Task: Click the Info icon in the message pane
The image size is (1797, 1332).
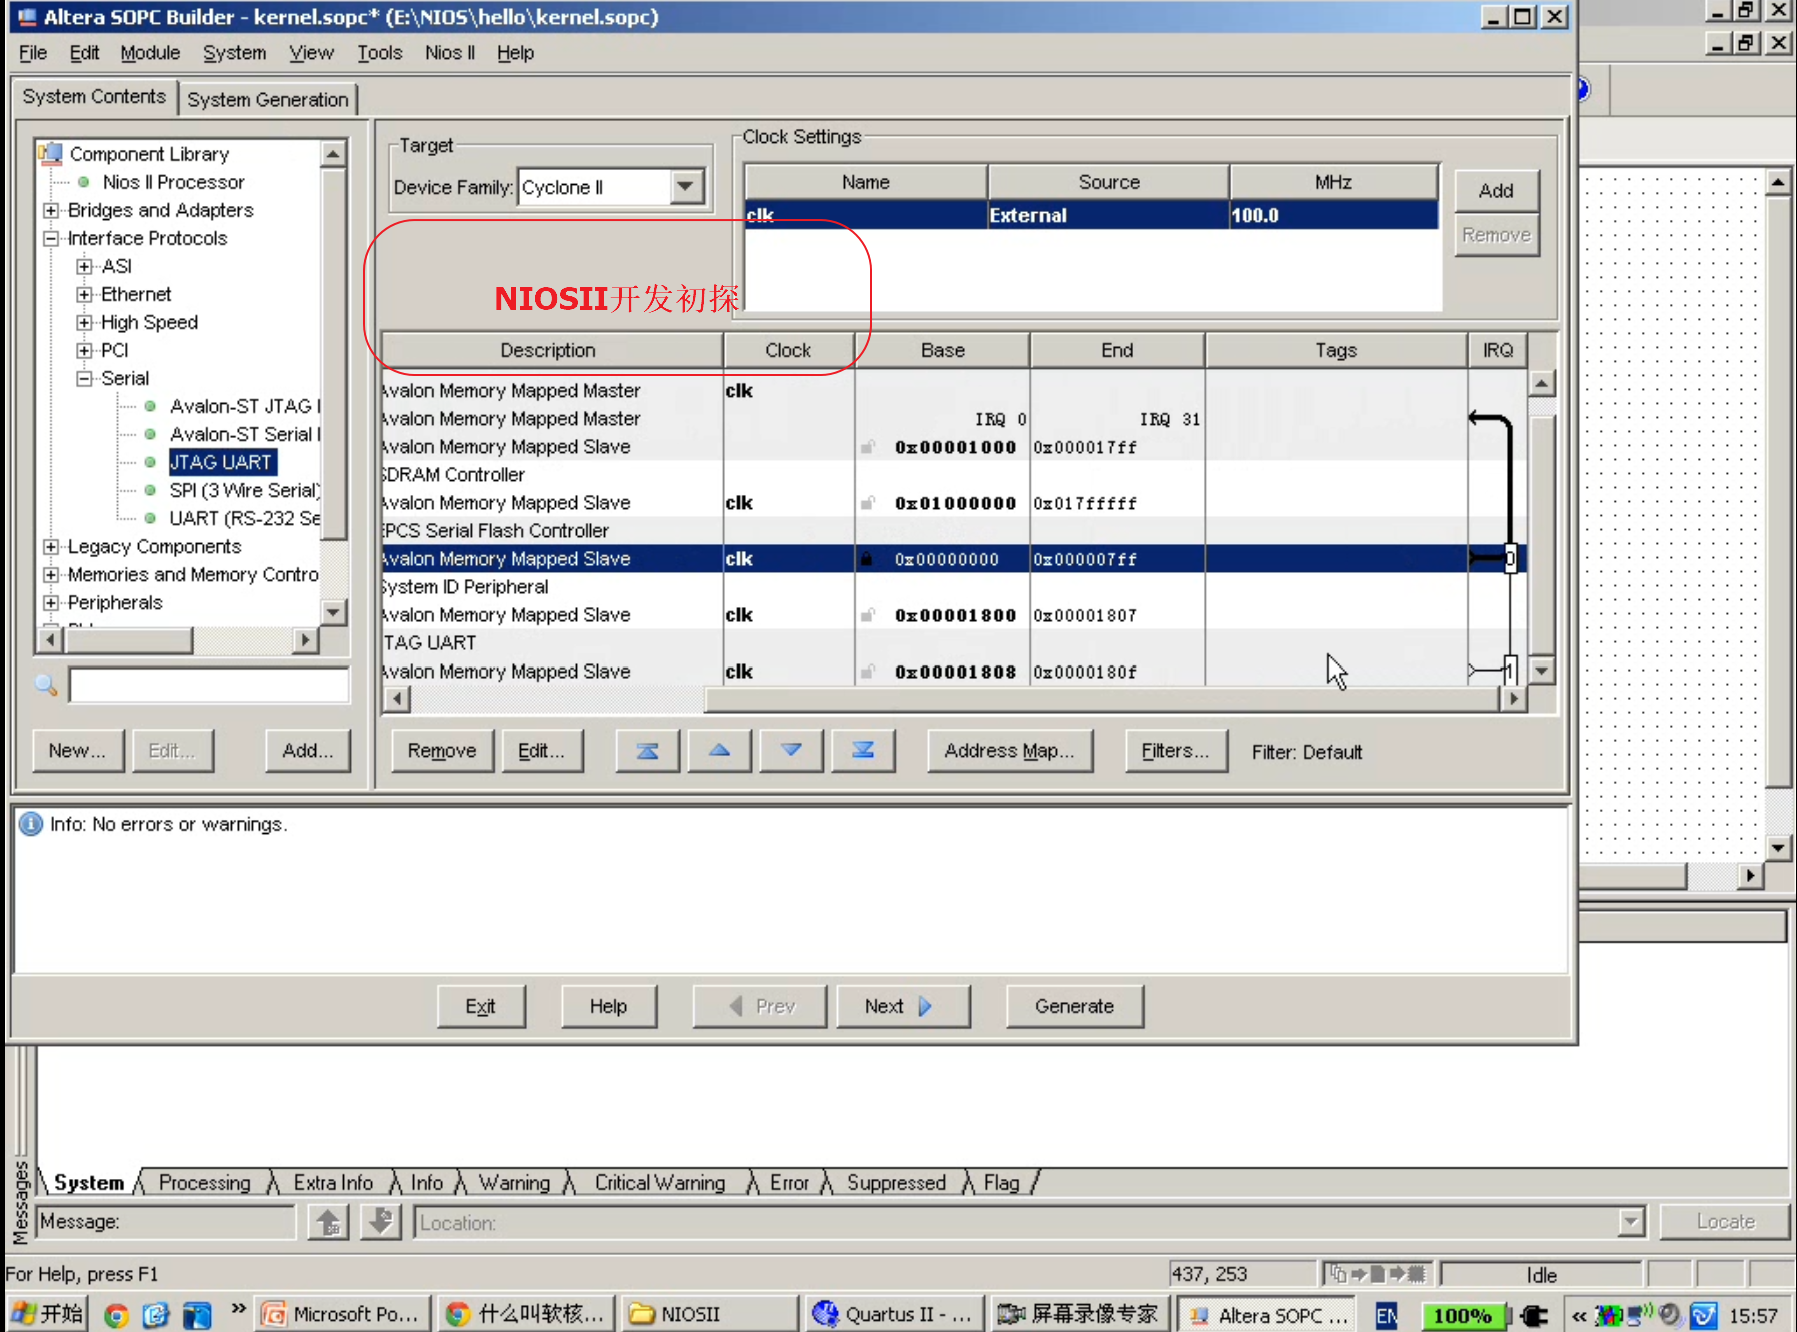Action: [31, 824]
